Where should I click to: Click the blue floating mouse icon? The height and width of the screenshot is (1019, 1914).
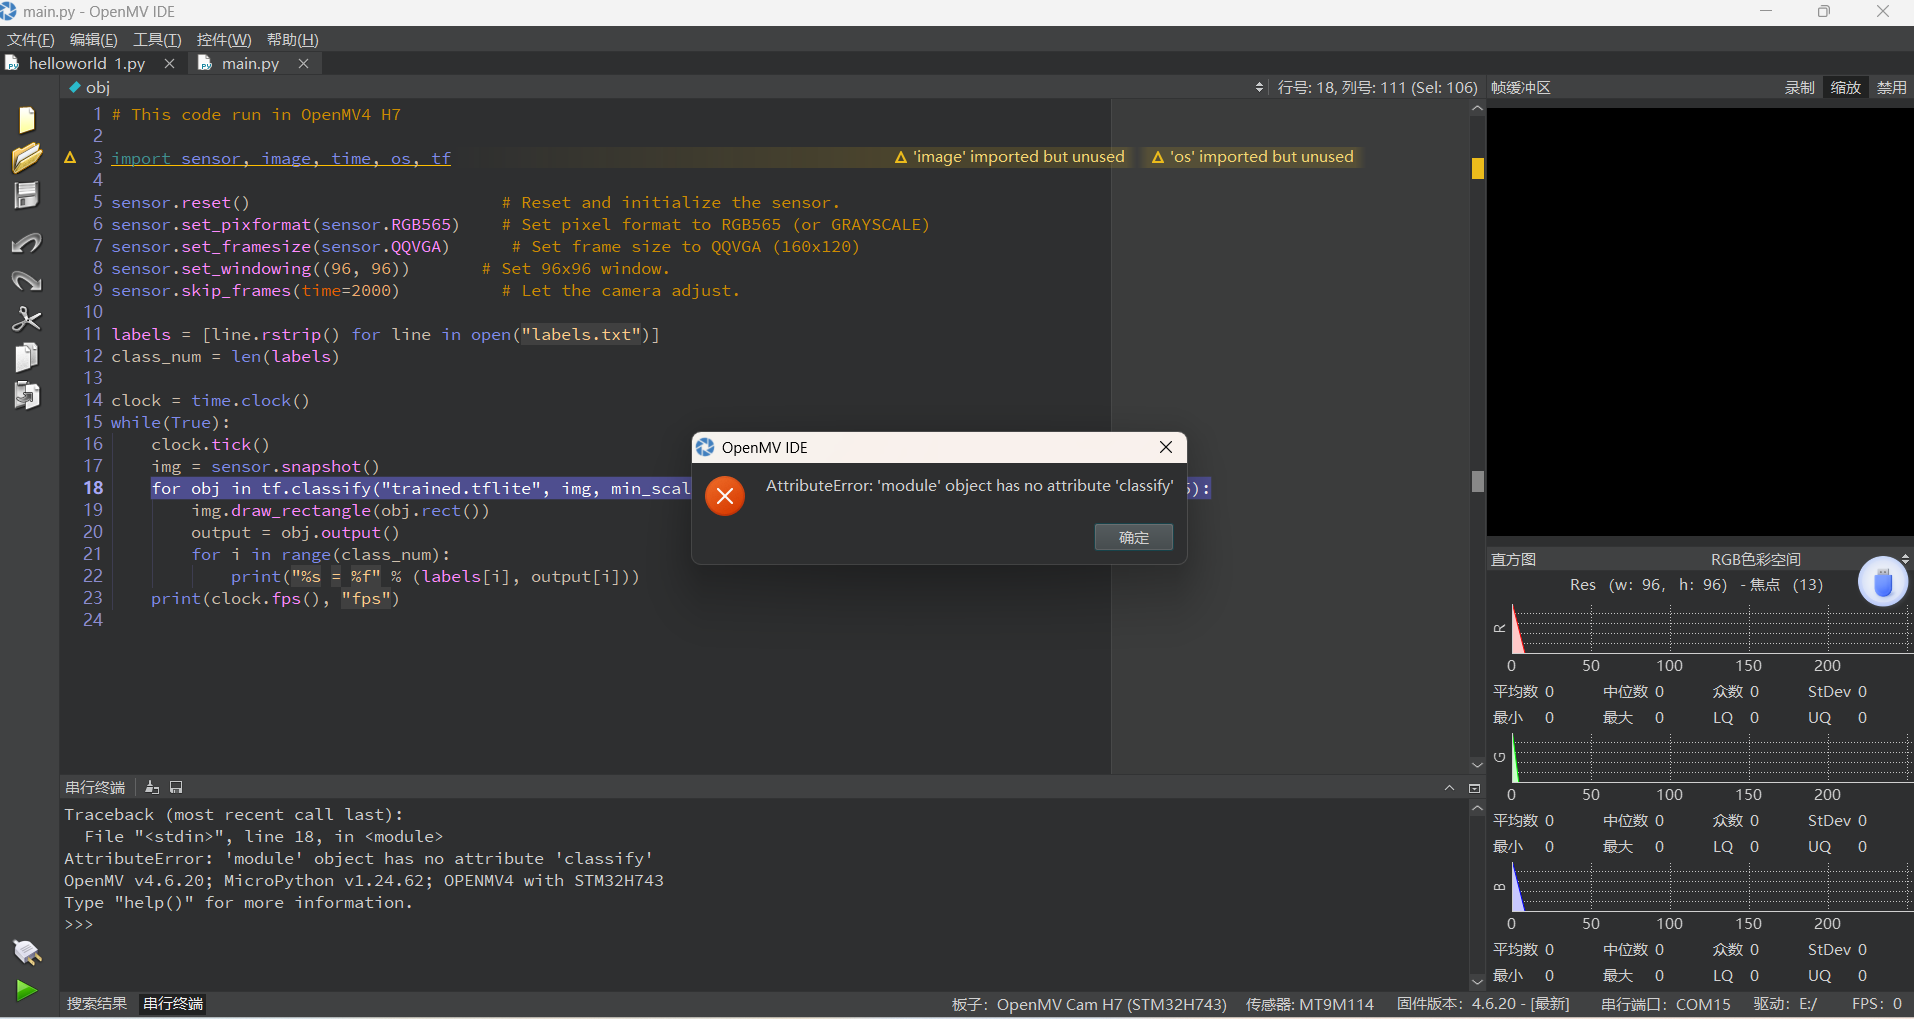[x=1883, y=581]
